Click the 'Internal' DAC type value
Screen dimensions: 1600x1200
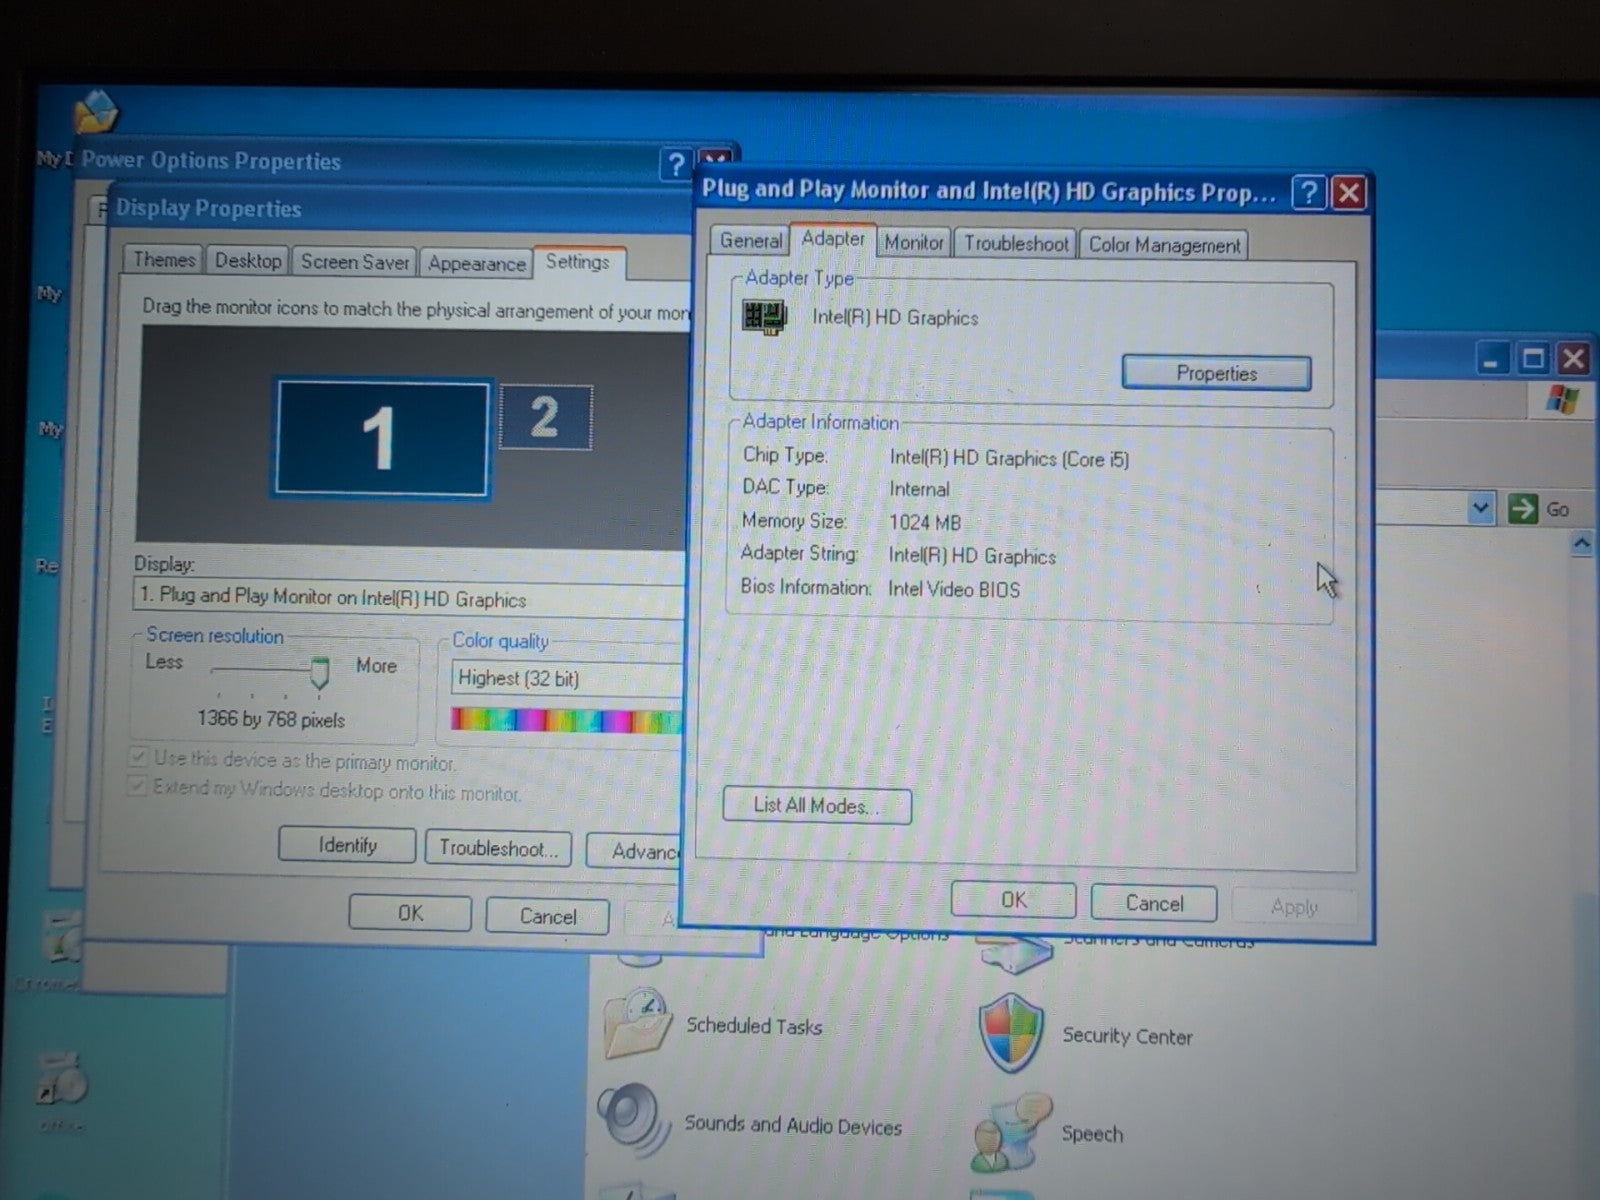click(x=919, y=489)
